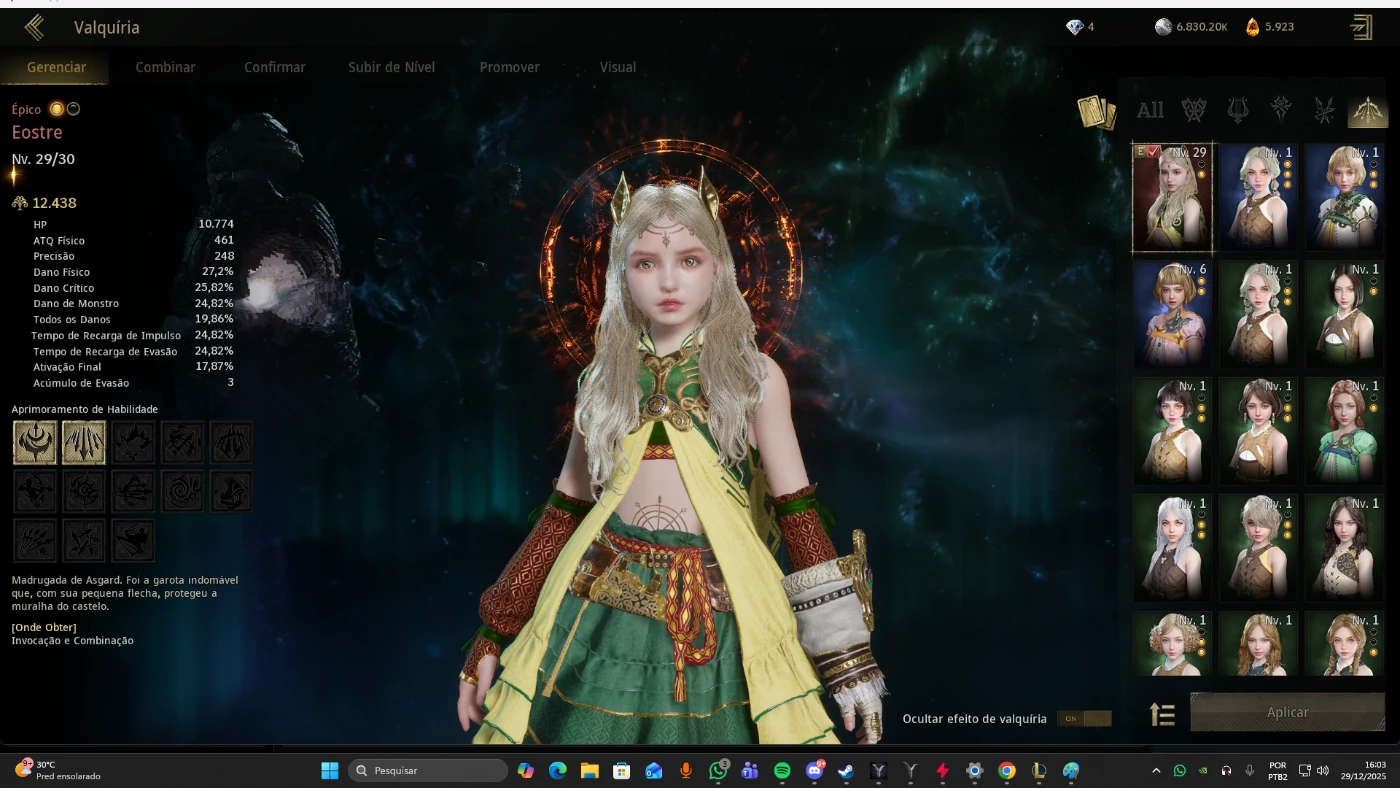Select the first highlighted skill enhancement icon
The image size is (1400, 788).
[34, 442]
